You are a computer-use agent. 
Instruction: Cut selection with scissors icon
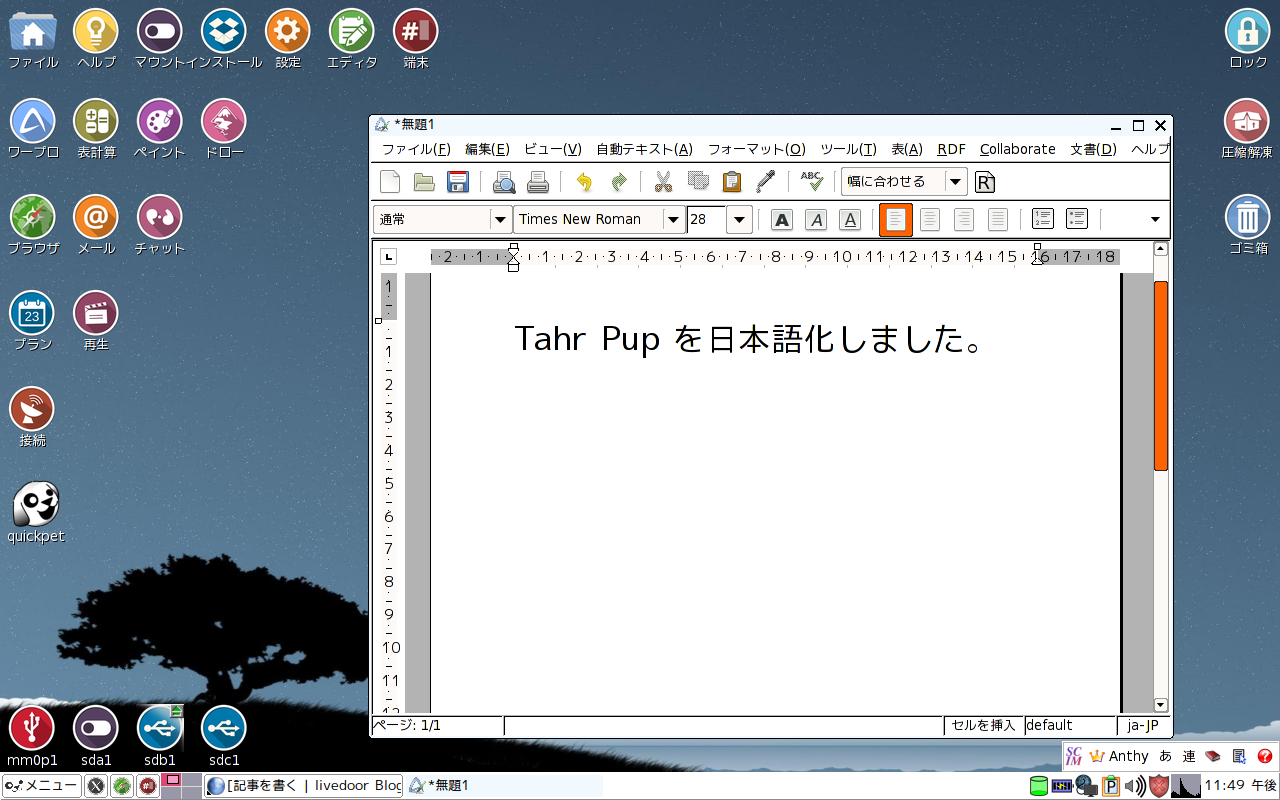pyautogui.click(x=663, y=182)
